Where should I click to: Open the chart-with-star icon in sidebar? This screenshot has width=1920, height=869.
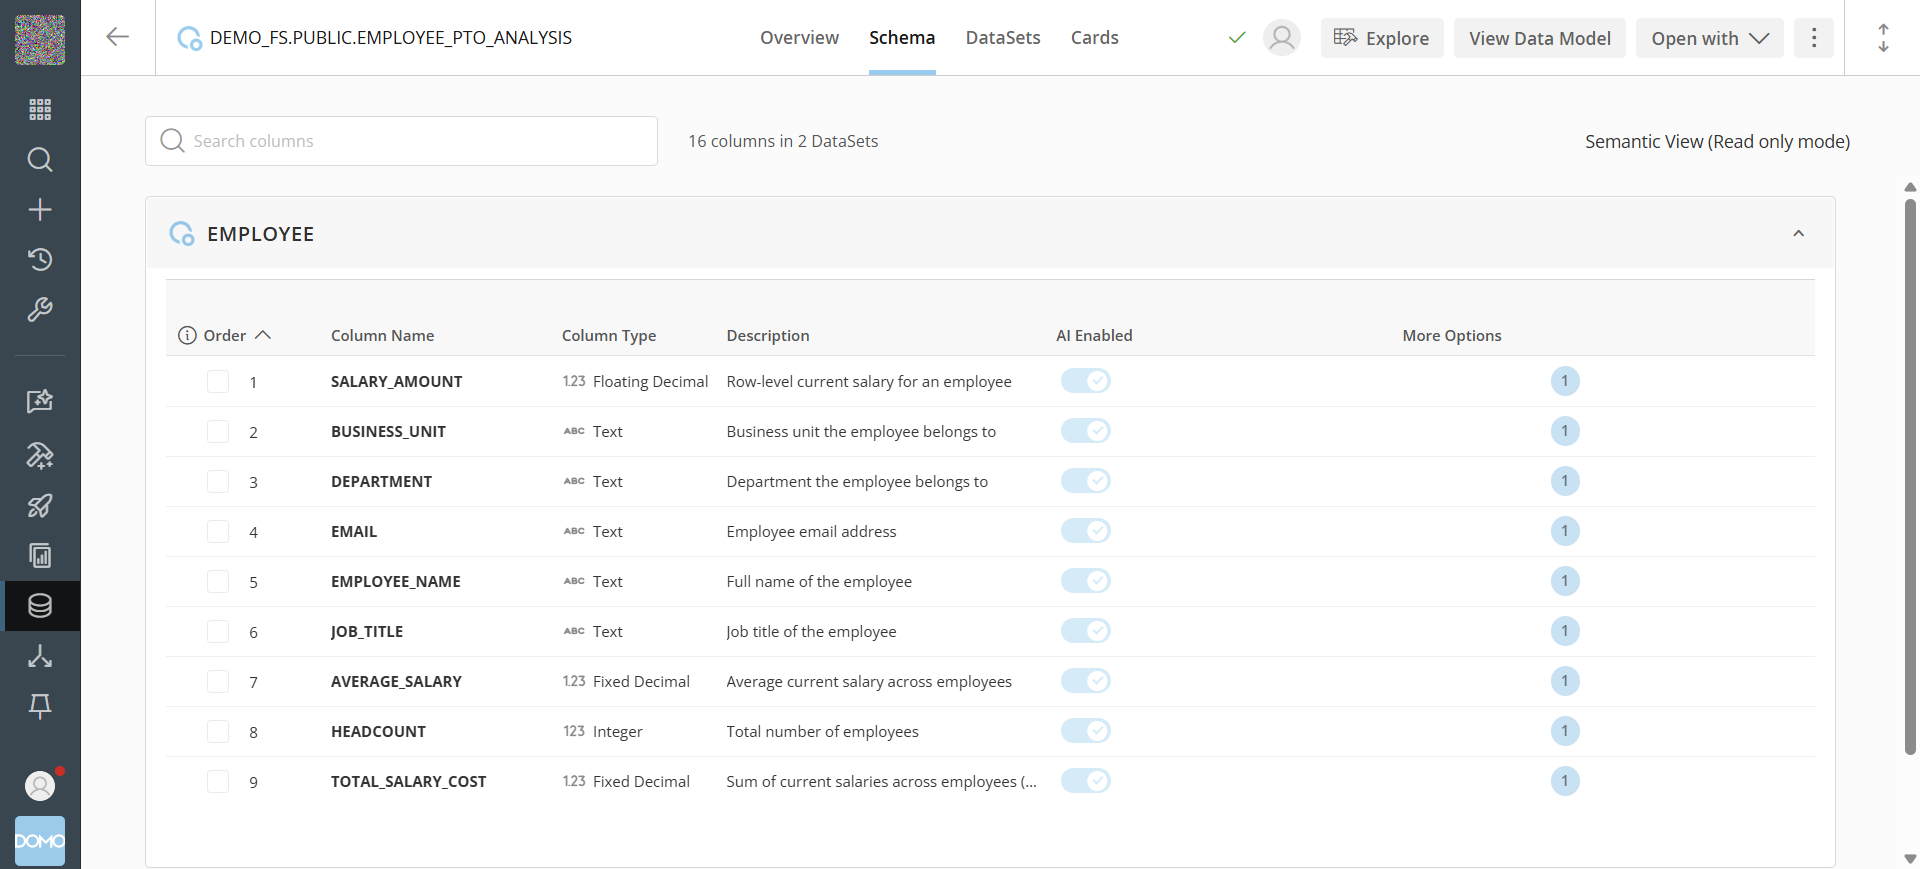[40, 401]
